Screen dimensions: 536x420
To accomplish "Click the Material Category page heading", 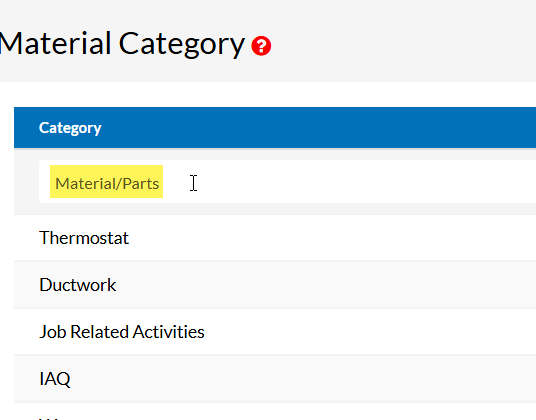I will point(121,44).
